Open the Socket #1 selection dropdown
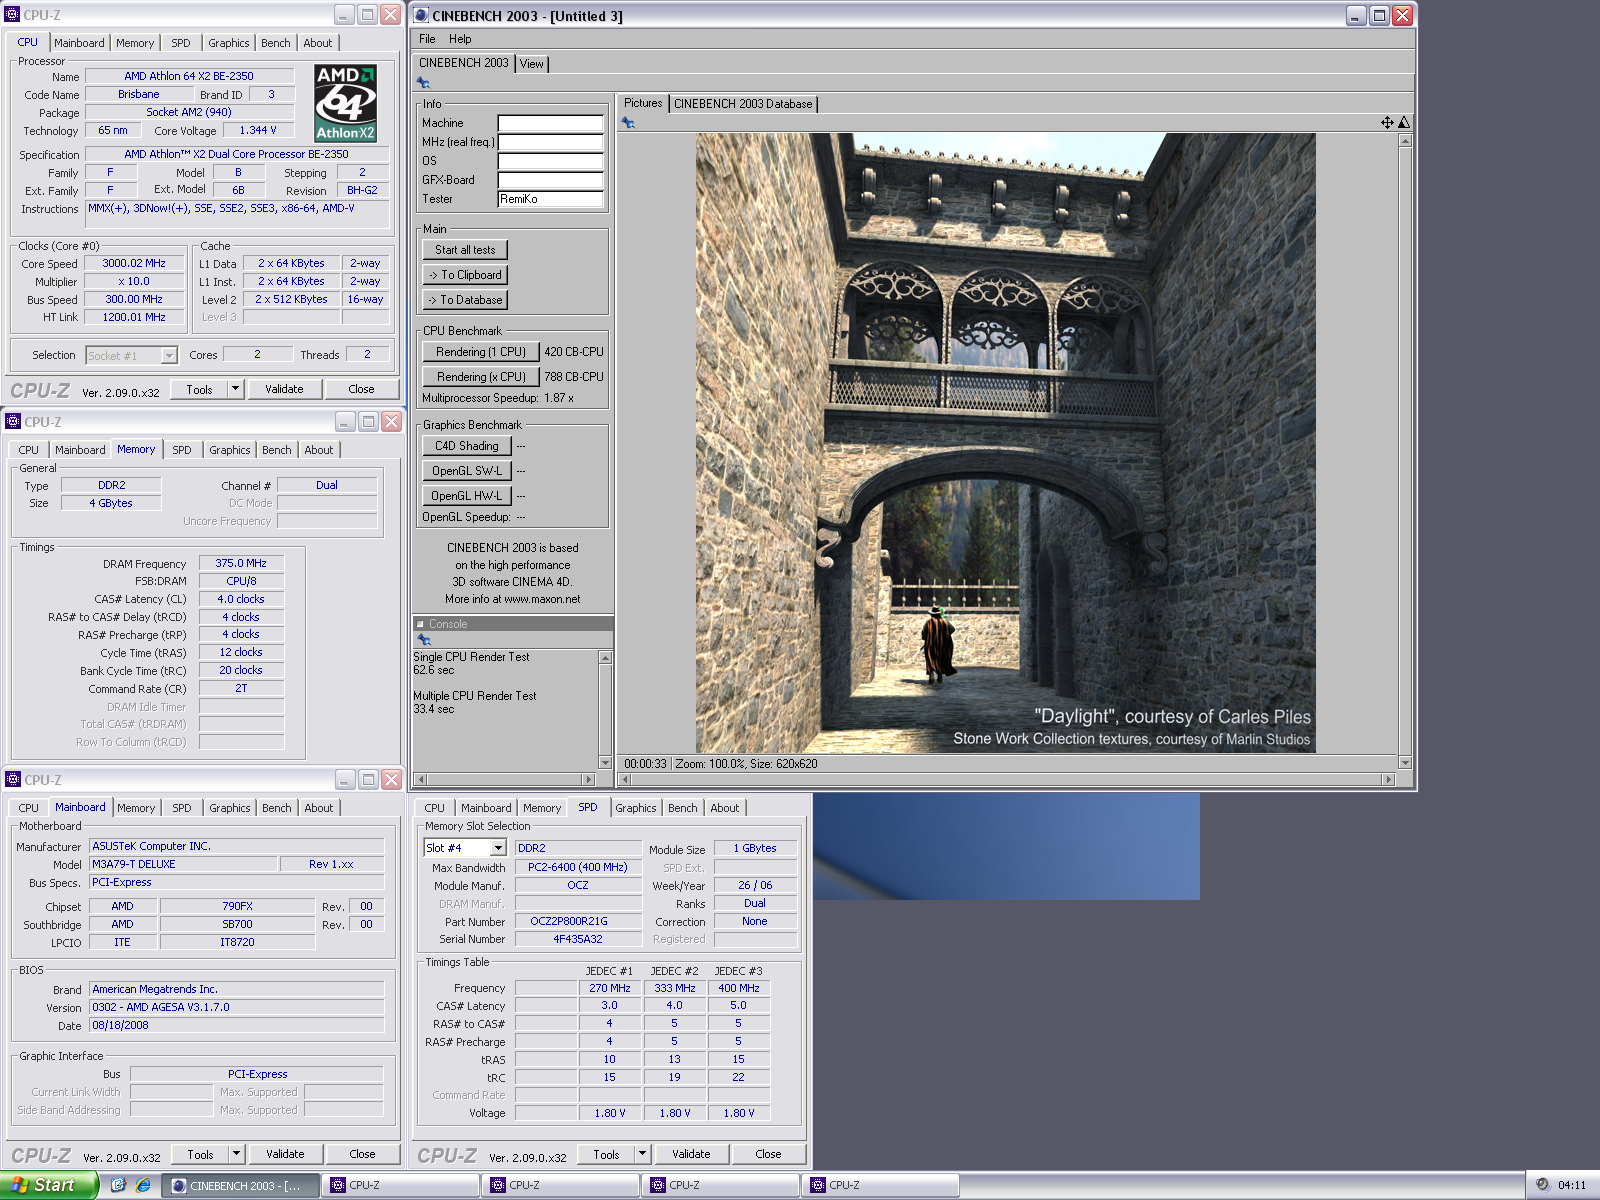Screen dimensions: 1600x1200 point(169,355)
